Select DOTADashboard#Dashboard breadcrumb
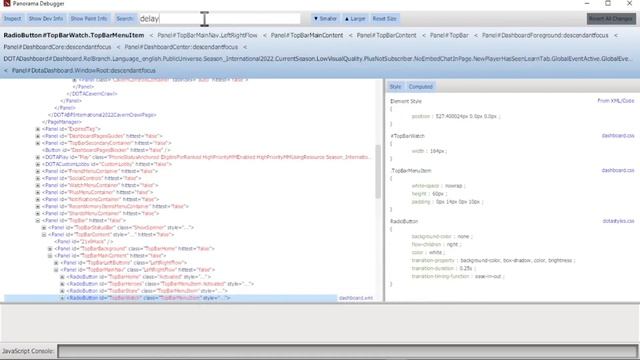The width and height of the screenshot is (640, 360). point(317,59)
